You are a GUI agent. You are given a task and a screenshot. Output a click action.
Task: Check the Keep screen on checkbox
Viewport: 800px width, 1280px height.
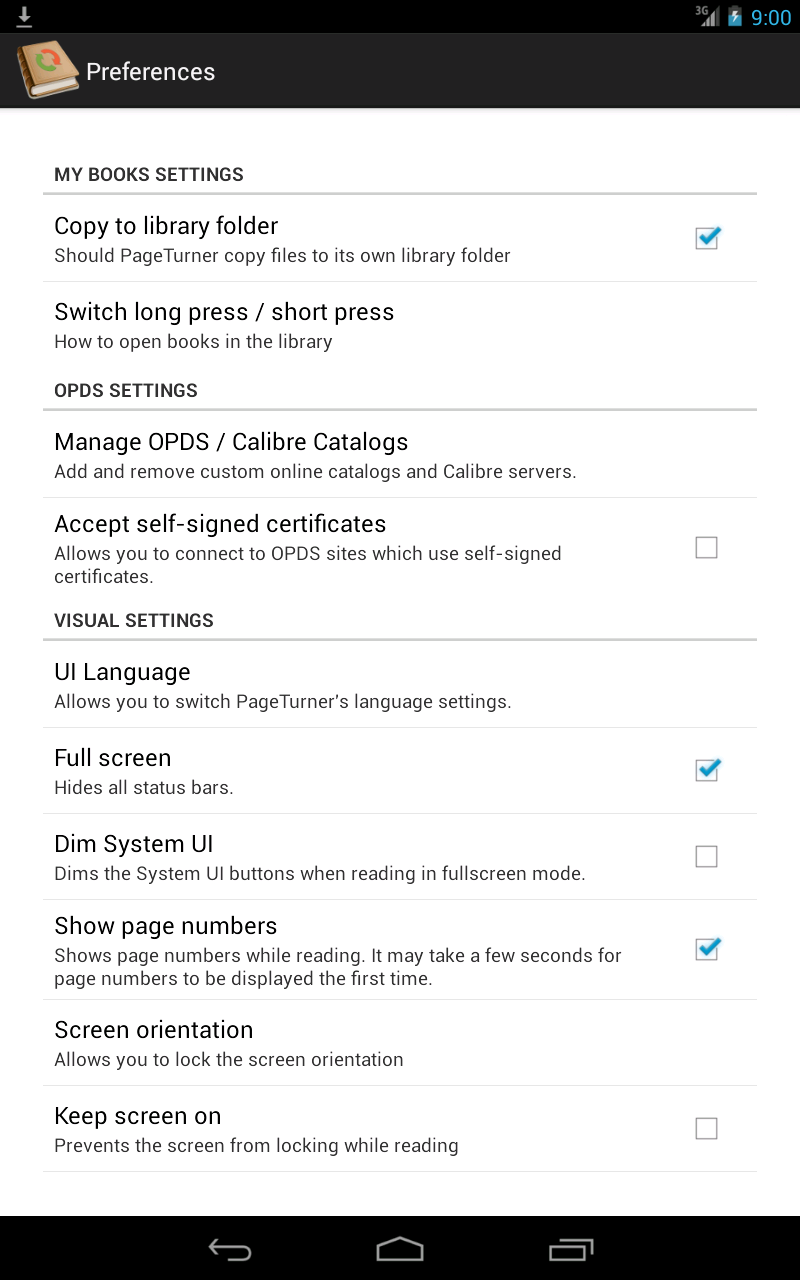point(707,1128)
